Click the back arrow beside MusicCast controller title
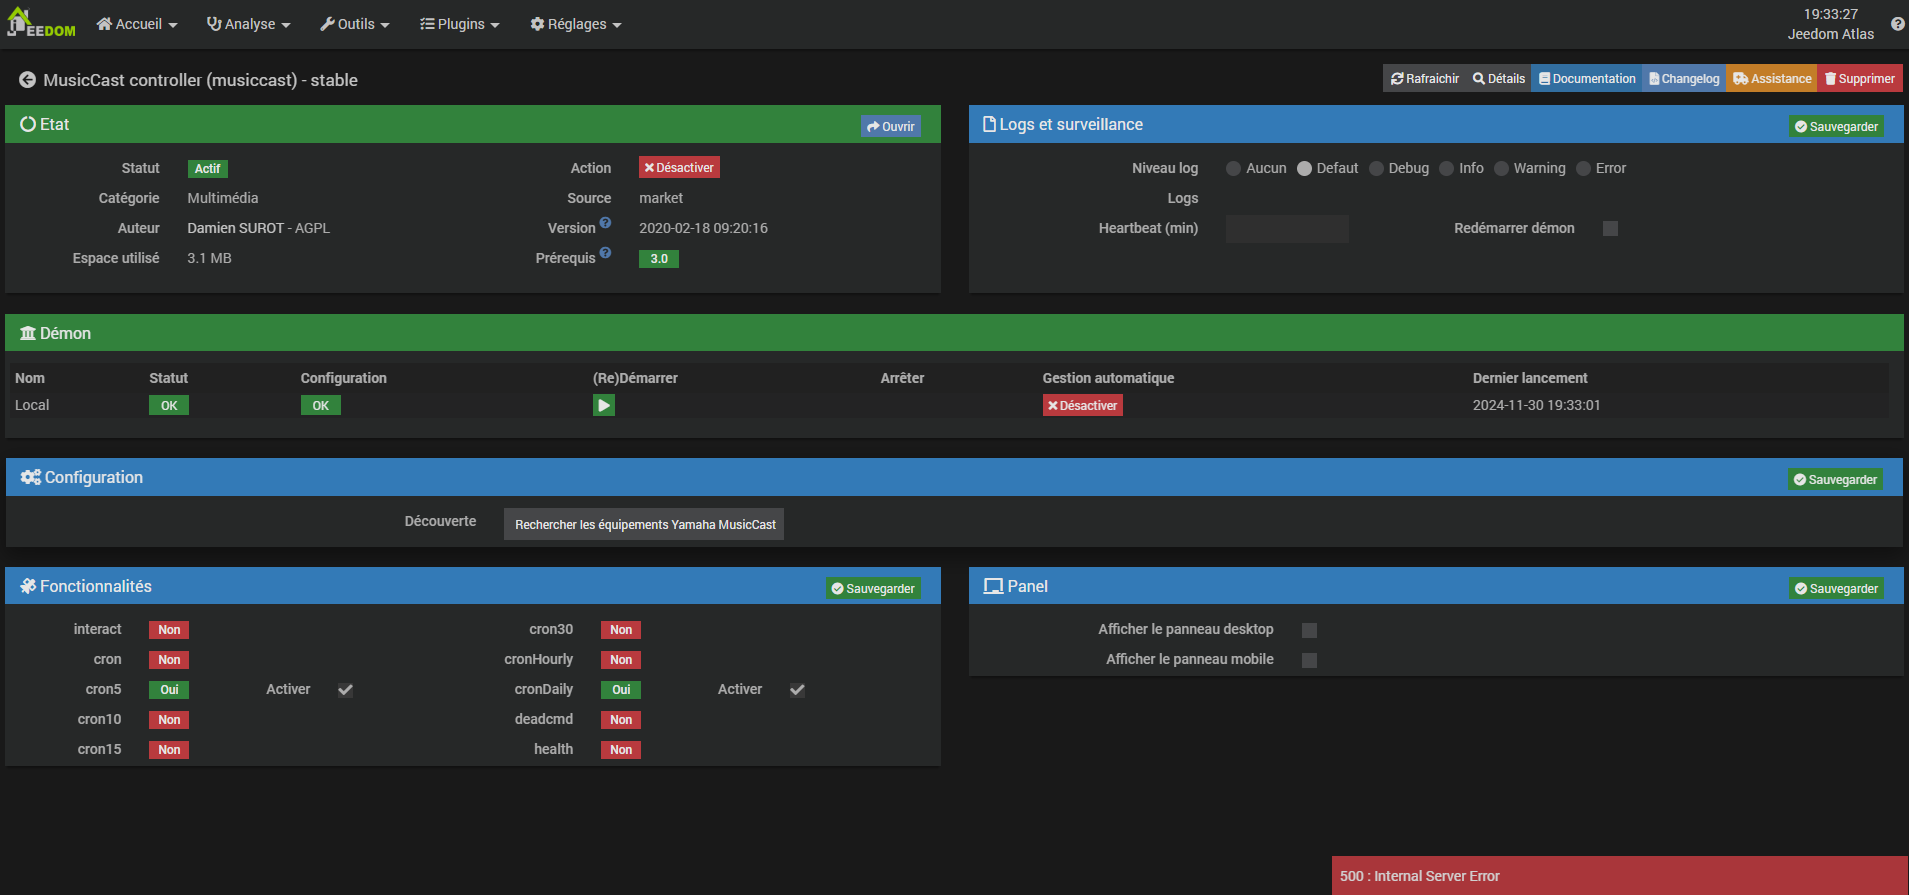The height and width of the screenshot is (895, 1909). point(27,80)
